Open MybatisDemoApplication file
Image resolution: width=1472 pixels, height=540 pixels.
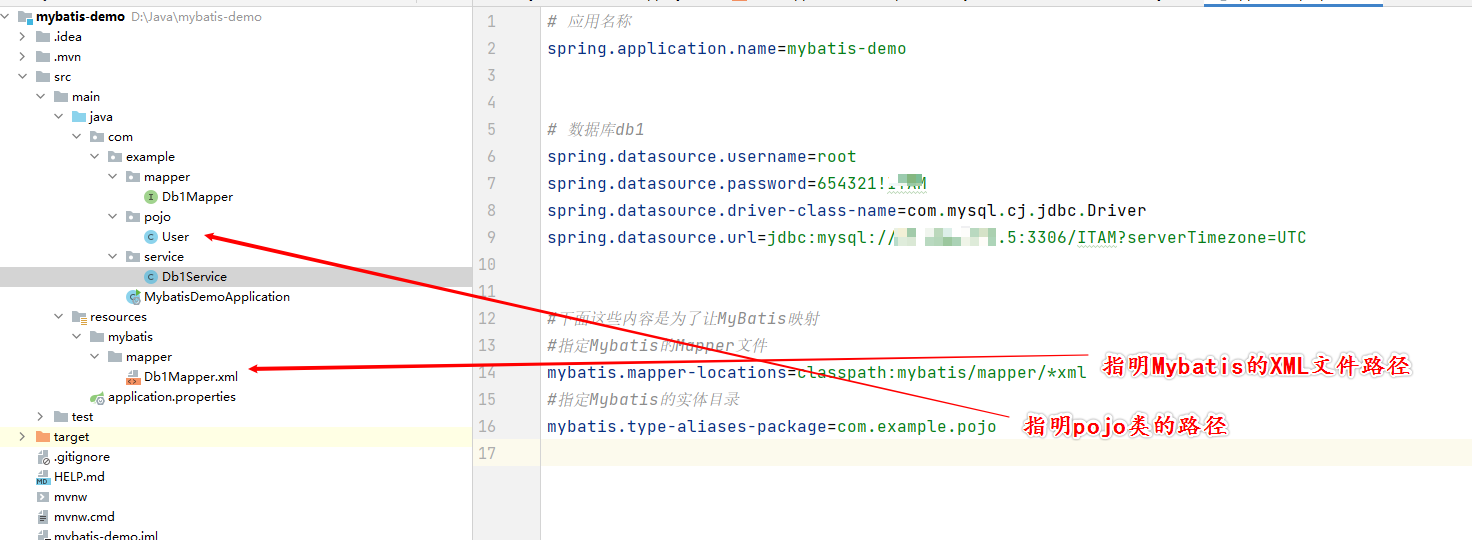(x=217, y=297)
